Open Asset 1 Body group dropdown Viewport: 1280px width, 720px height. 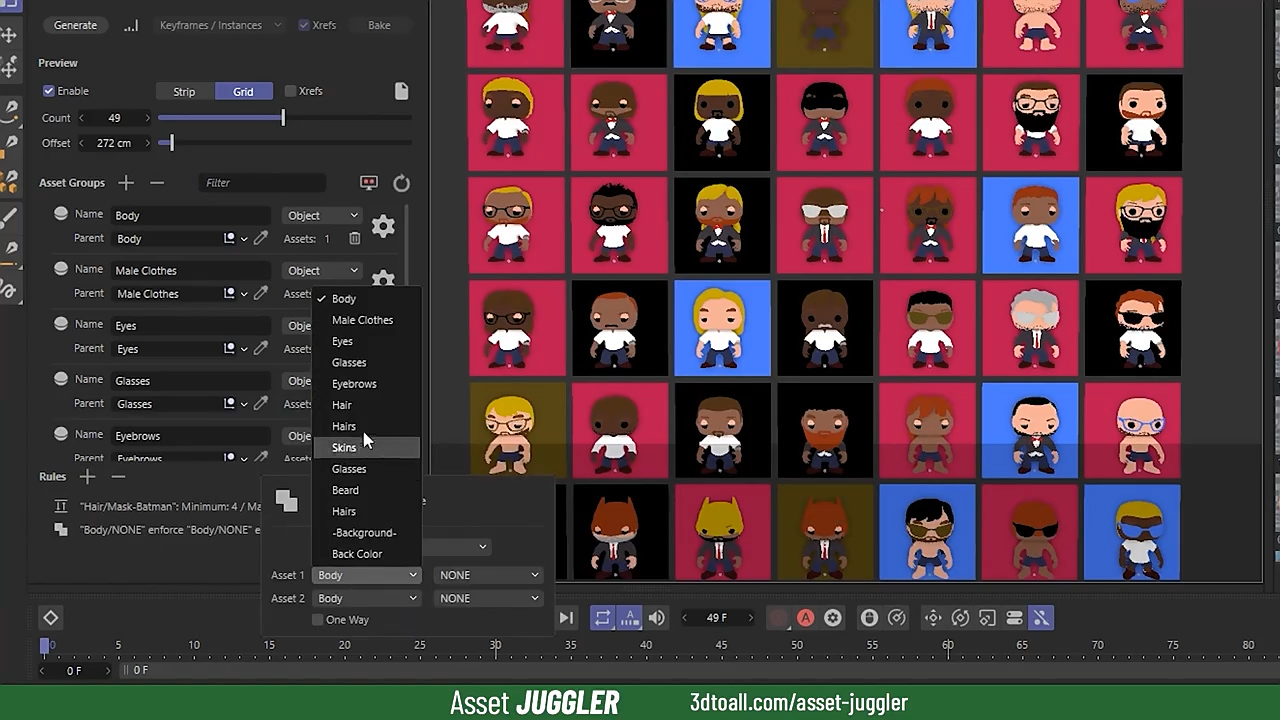point(367,575)
